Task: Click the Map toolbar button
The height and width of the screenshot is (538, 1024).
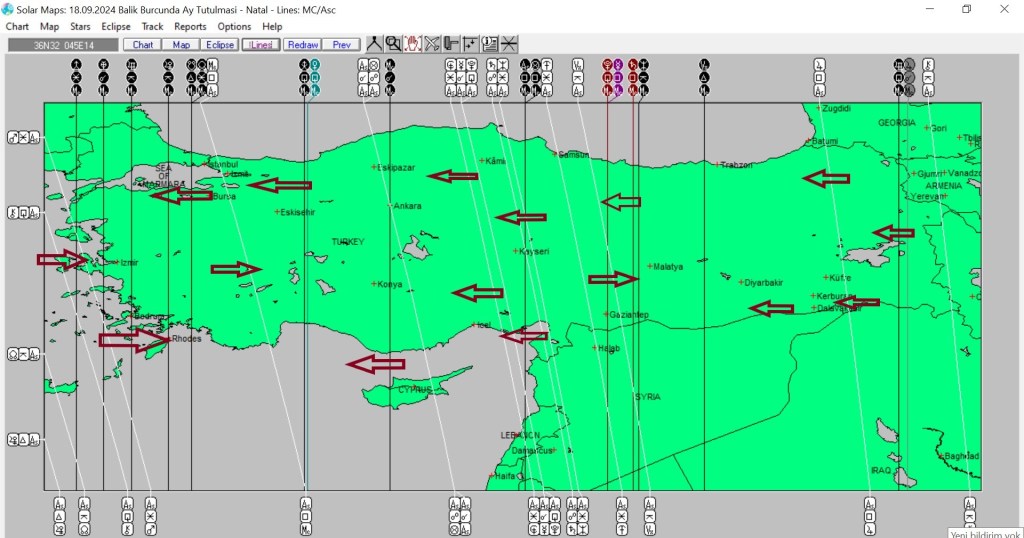Action: point(181,45)
